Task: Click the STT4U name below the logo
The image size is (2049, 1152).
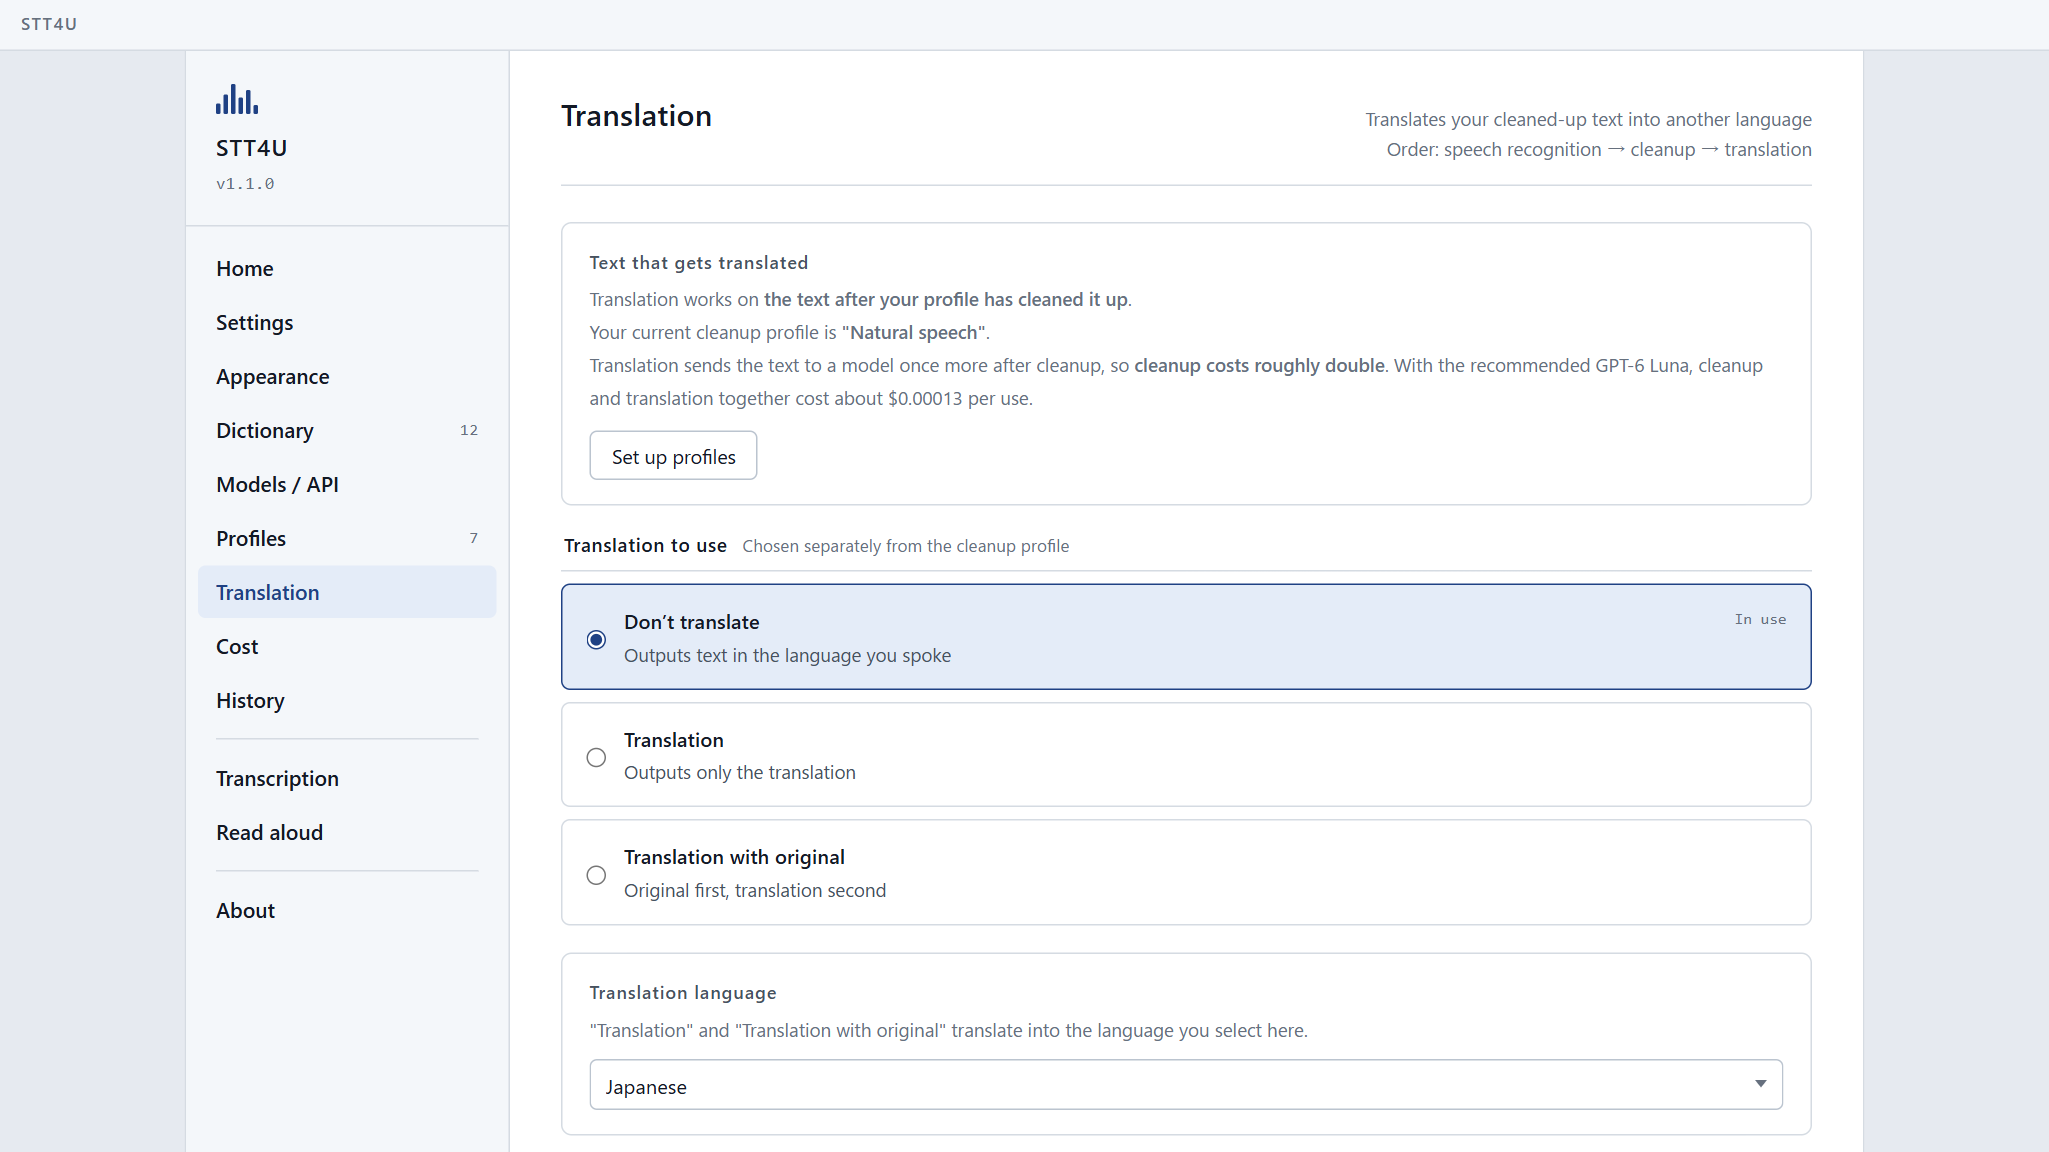Action: 252,148
